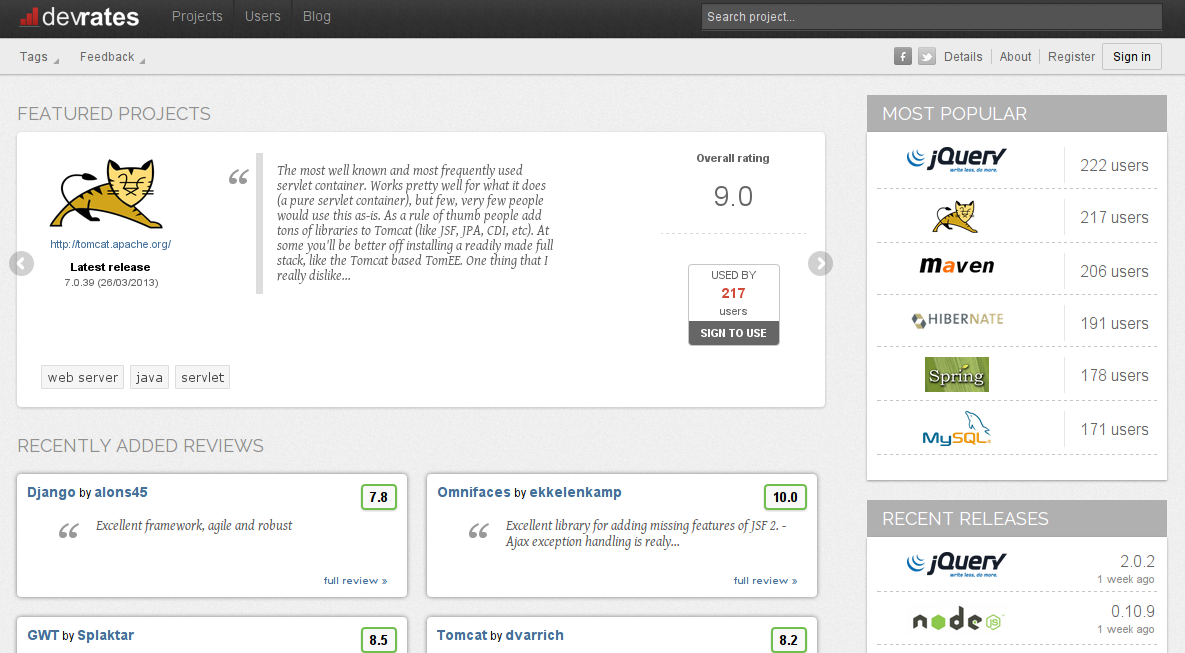
Task: Open the devrates logo home link
Action: tap(79, 17)
